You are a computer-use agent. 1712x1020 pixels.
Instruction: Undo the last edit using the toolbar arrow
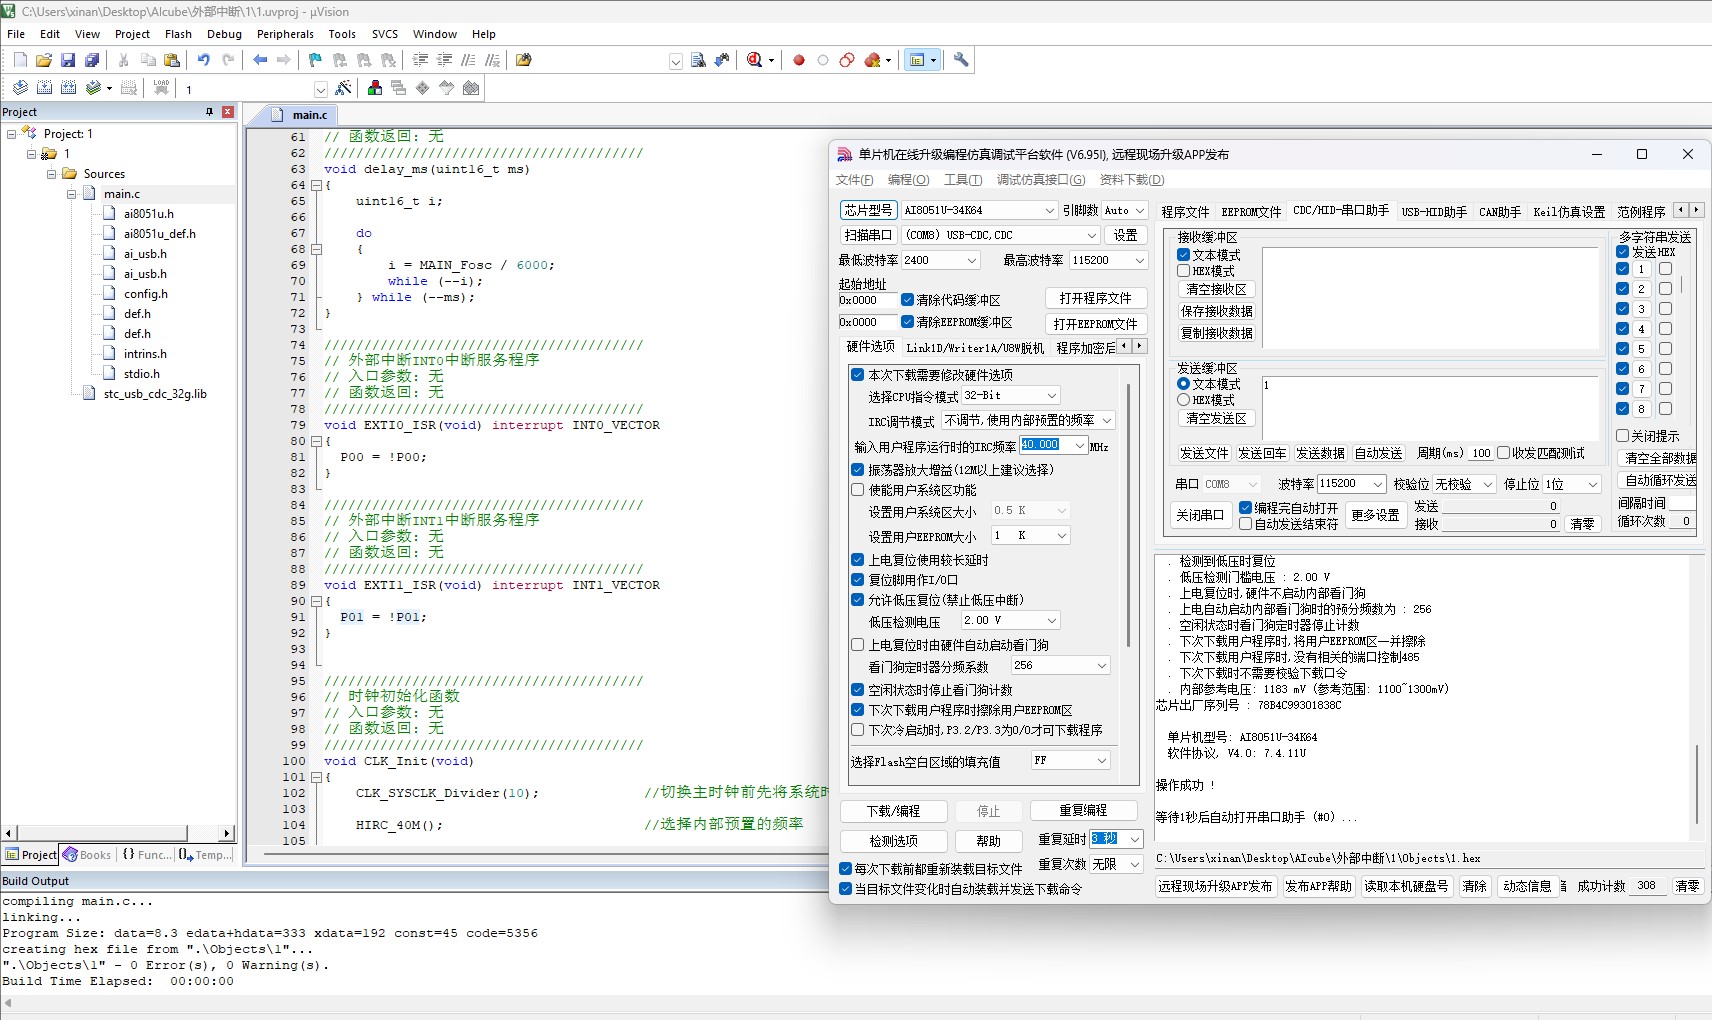click(204, 60)
